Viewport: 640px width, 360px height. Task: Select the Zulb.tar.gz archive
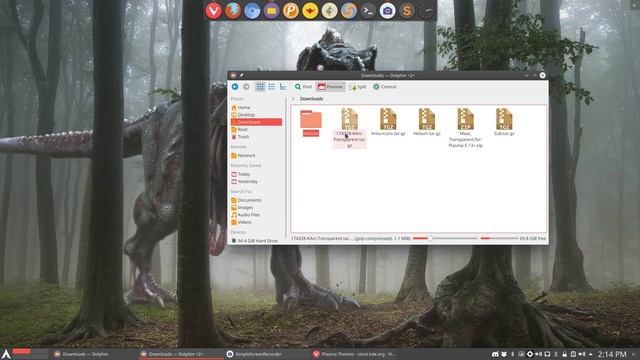504,122
